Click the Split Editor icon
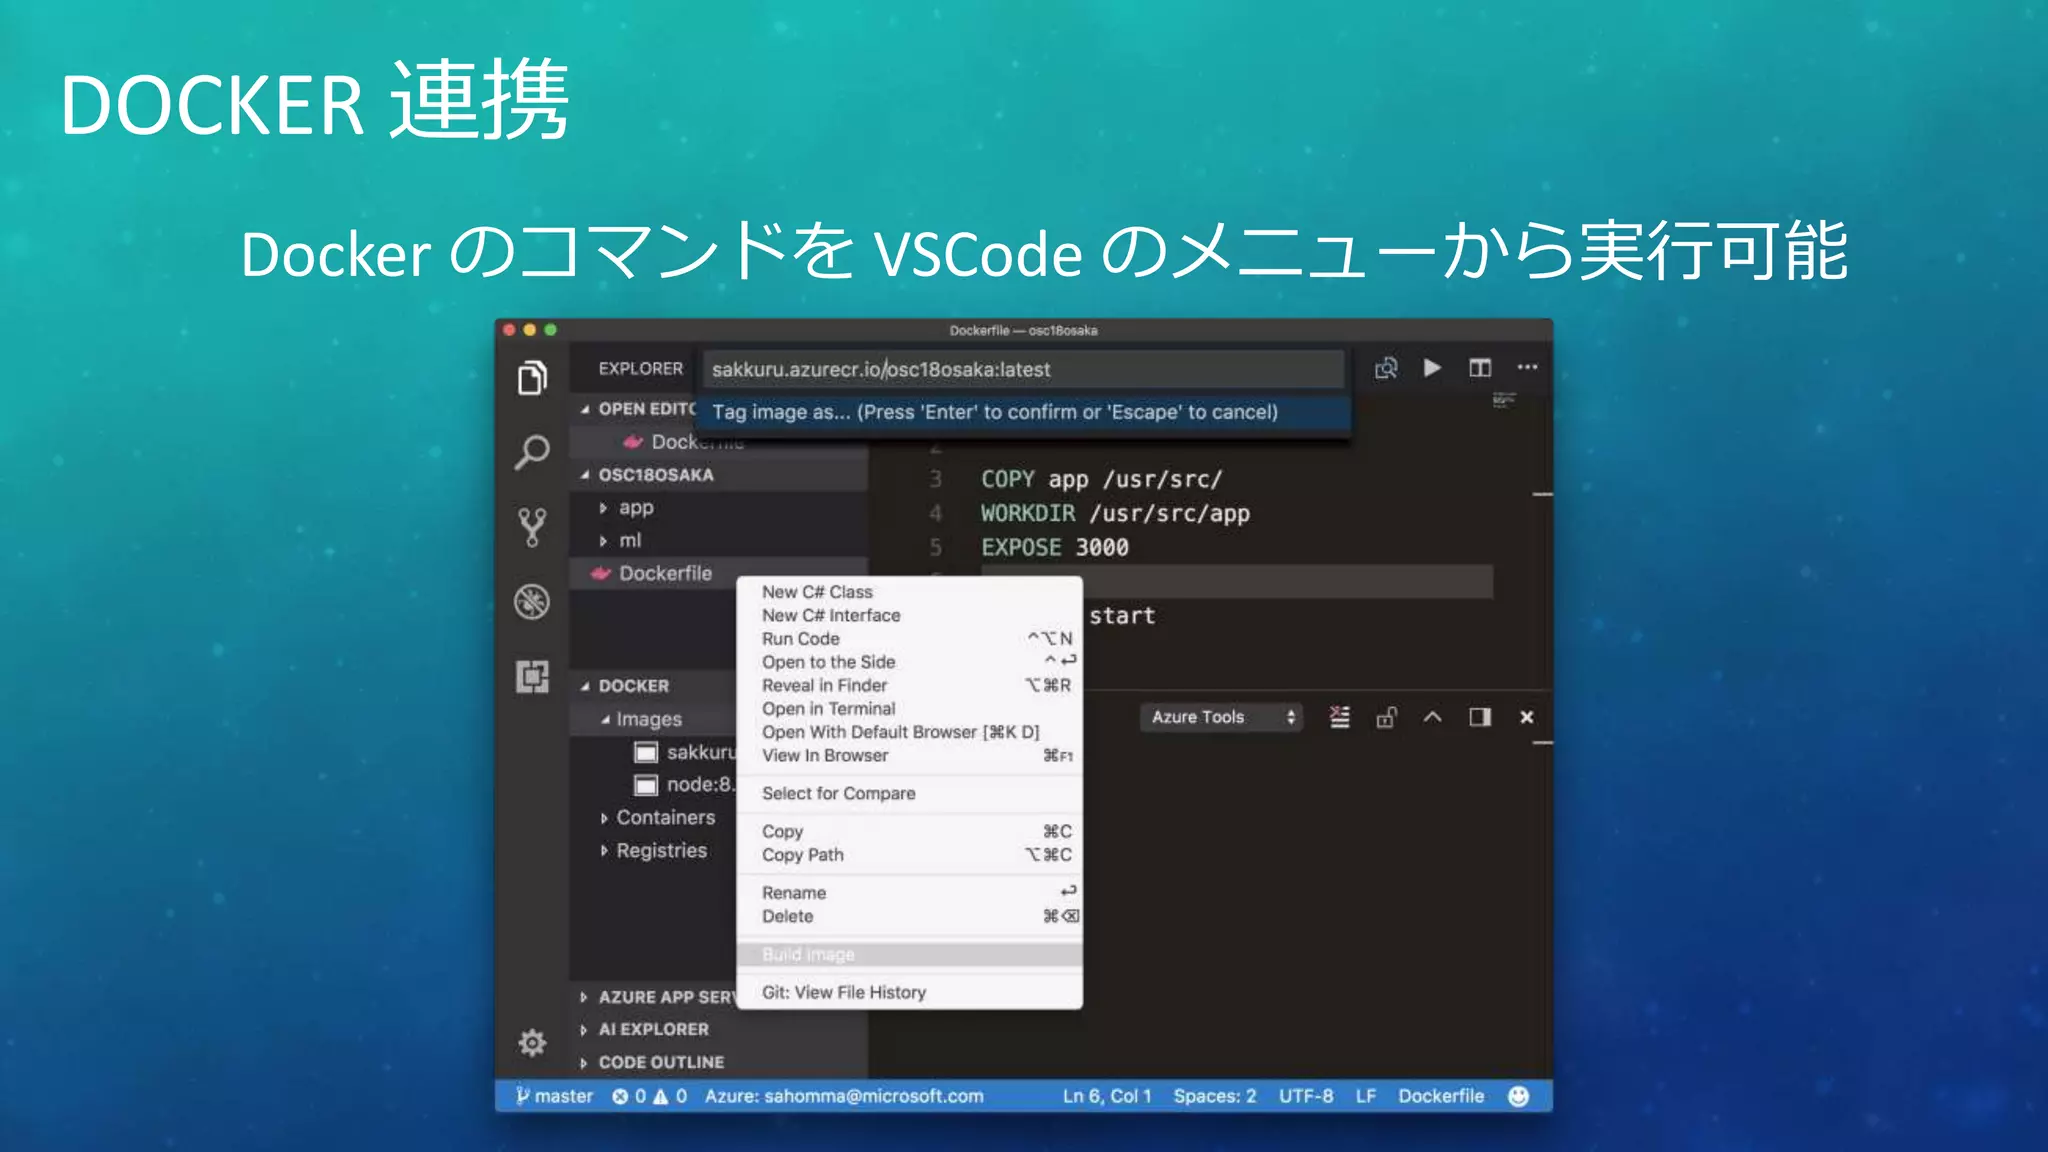The height and width of the screenshot is (1152, 2048). tap(1480, 368)
